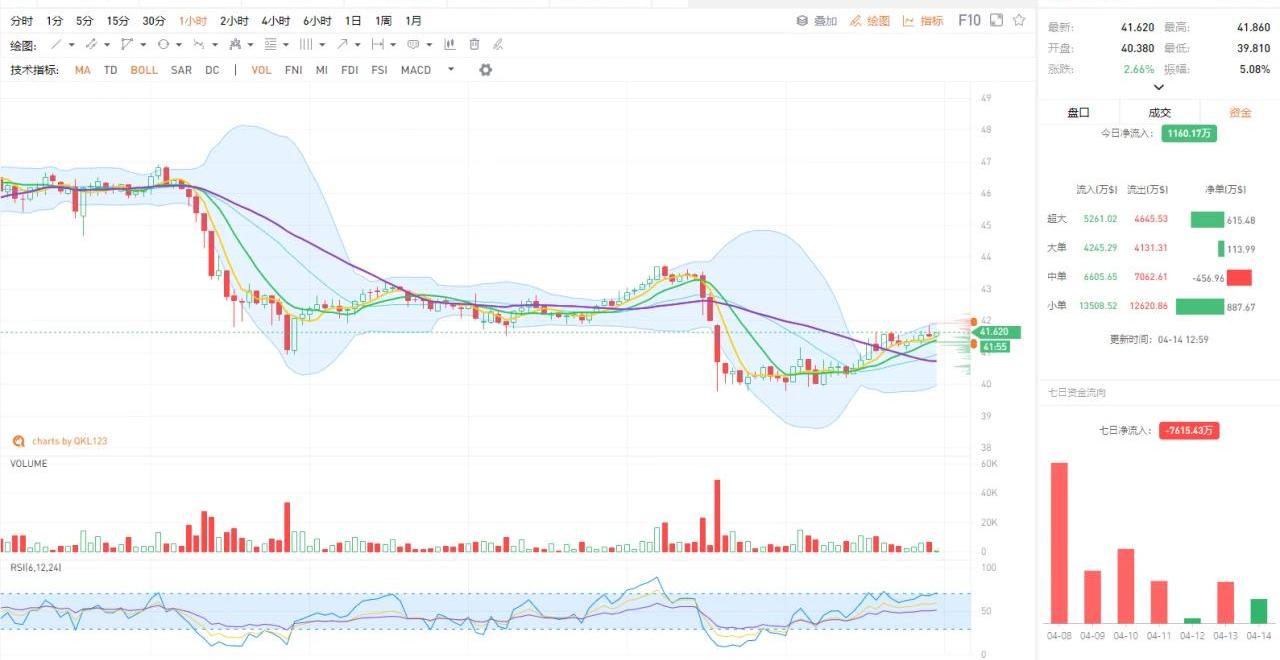The image size is (1280, 660).
Task: Enable the MACD indicator
Action: click(x=416, y=70)
